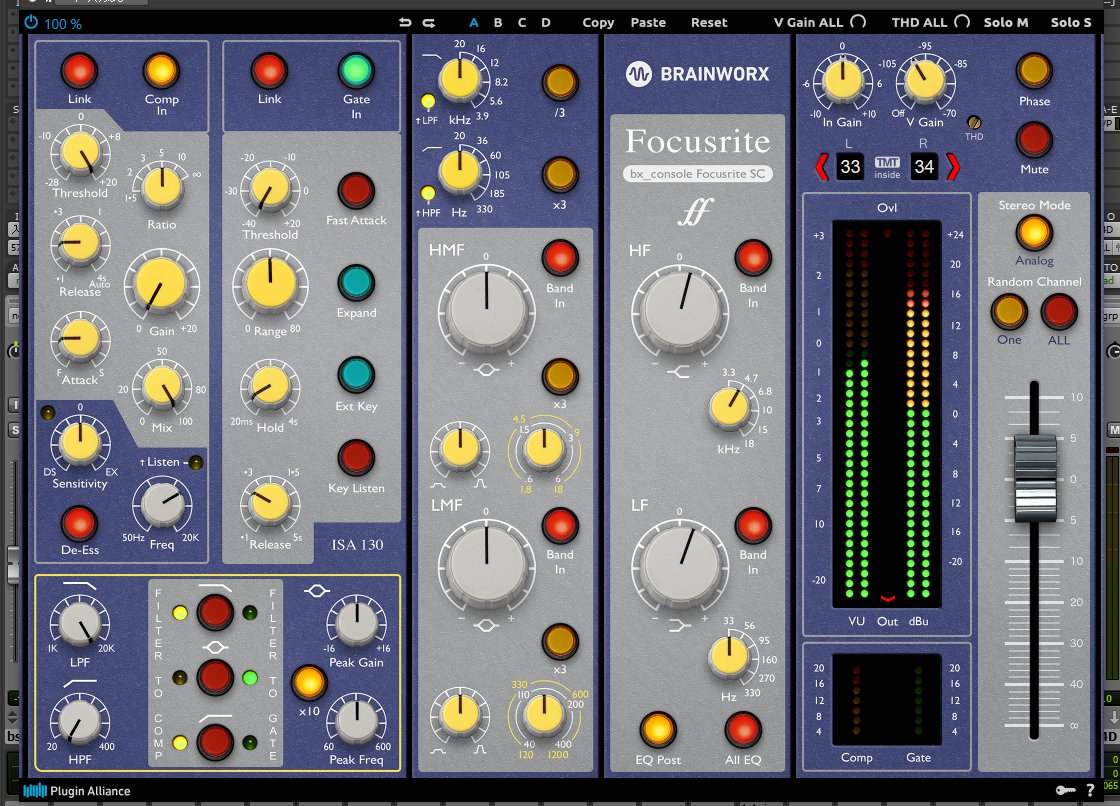Select preset slot D

point(546,23)
